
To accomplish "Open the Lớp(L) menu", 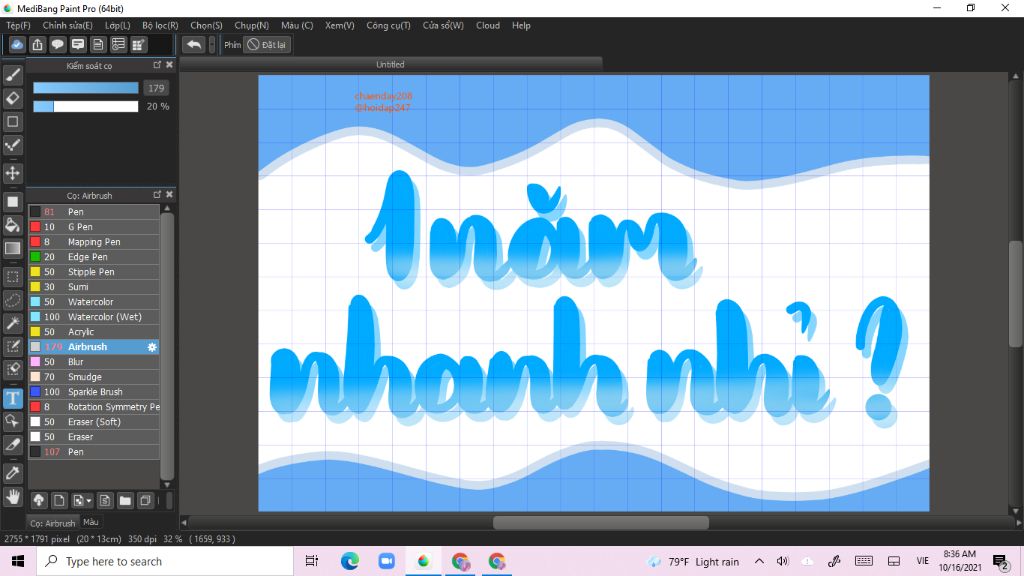I will pos(118,25).
